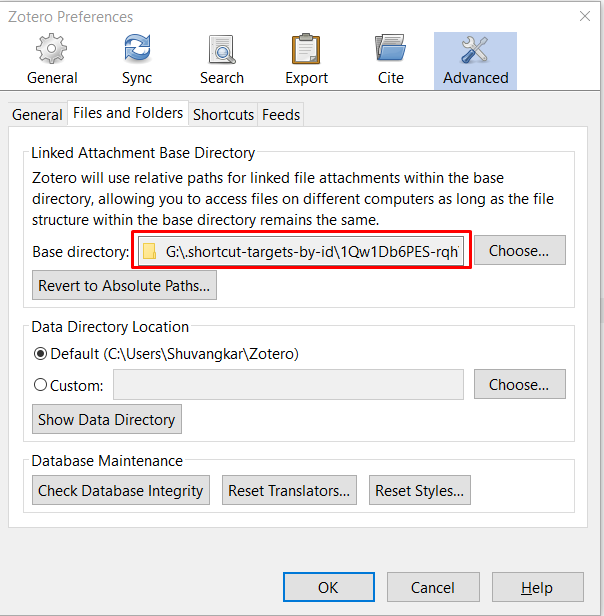The width and height of the screenshot is (604, 616).
Task: Click the Custom data directory text field
Action: click(x=288, y=384)
